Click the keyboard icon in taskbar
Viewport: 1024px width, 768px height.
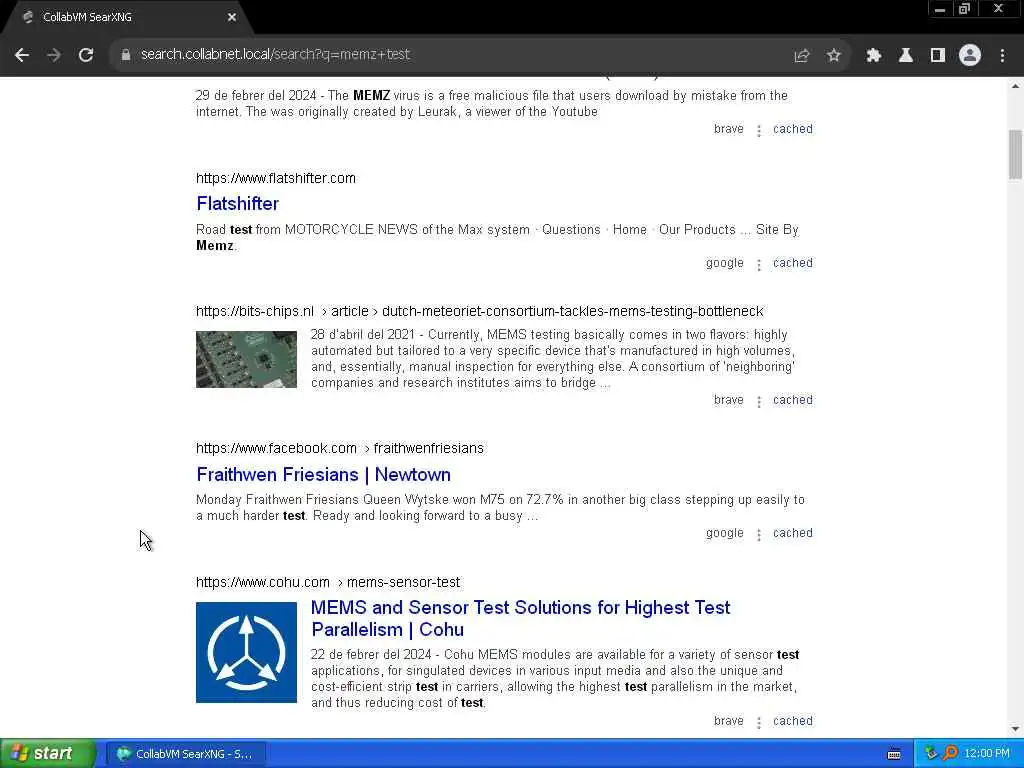click(x=894, y=754)
